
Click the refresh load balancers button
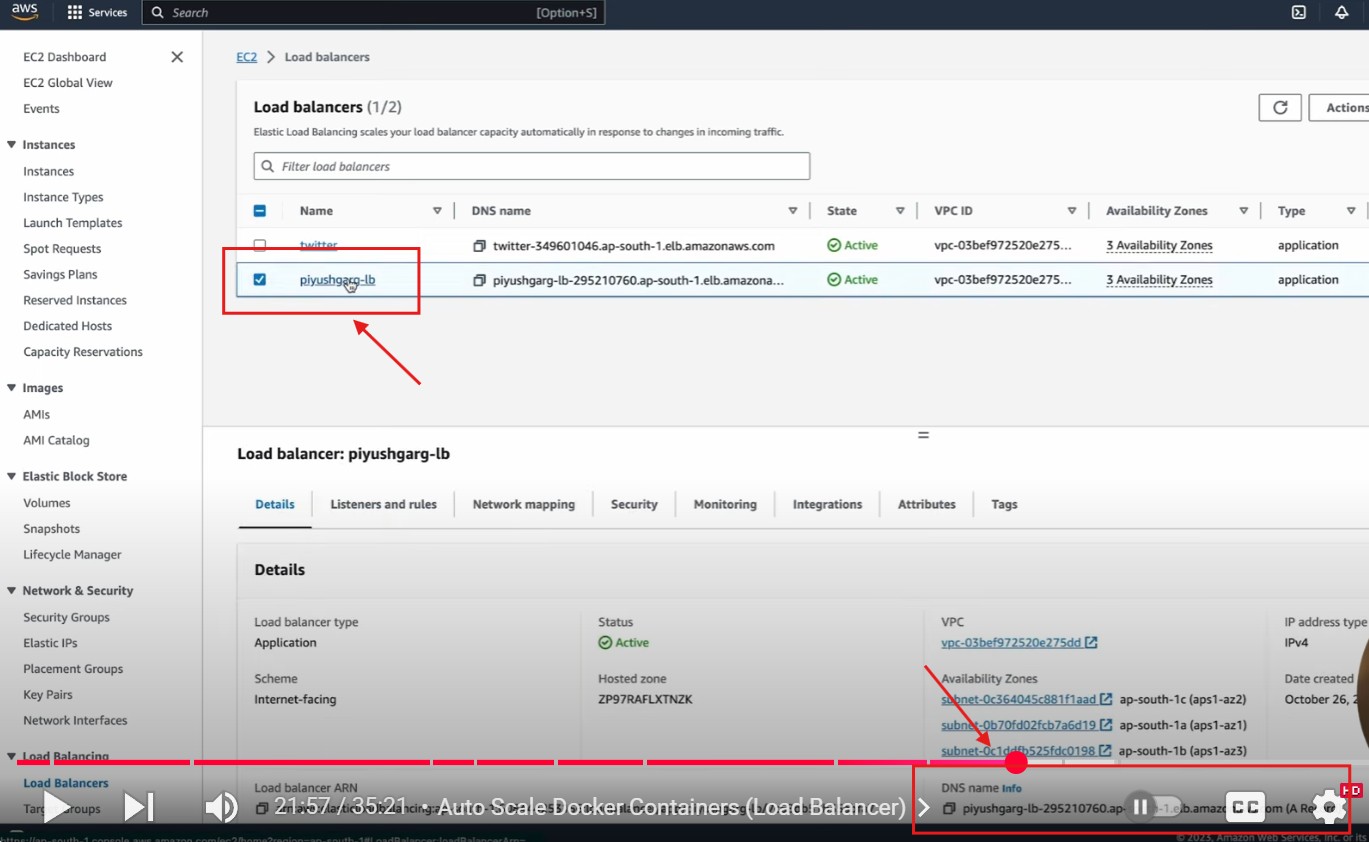pos(1279,108)
